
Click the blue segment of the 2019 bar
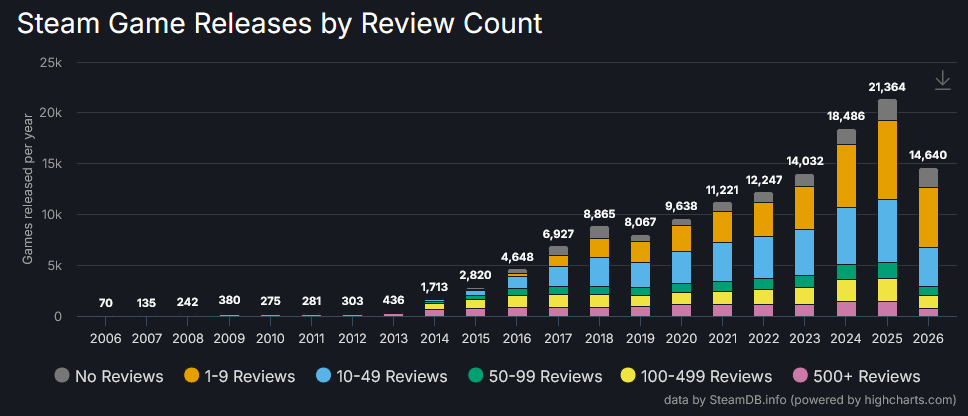point(640,275)
